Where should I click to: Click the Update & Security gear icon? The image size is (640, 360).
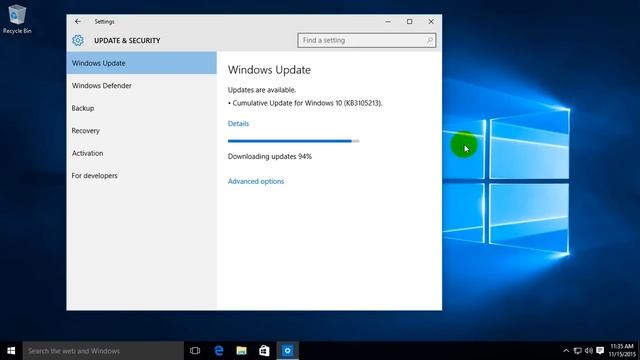pos(78,40)
